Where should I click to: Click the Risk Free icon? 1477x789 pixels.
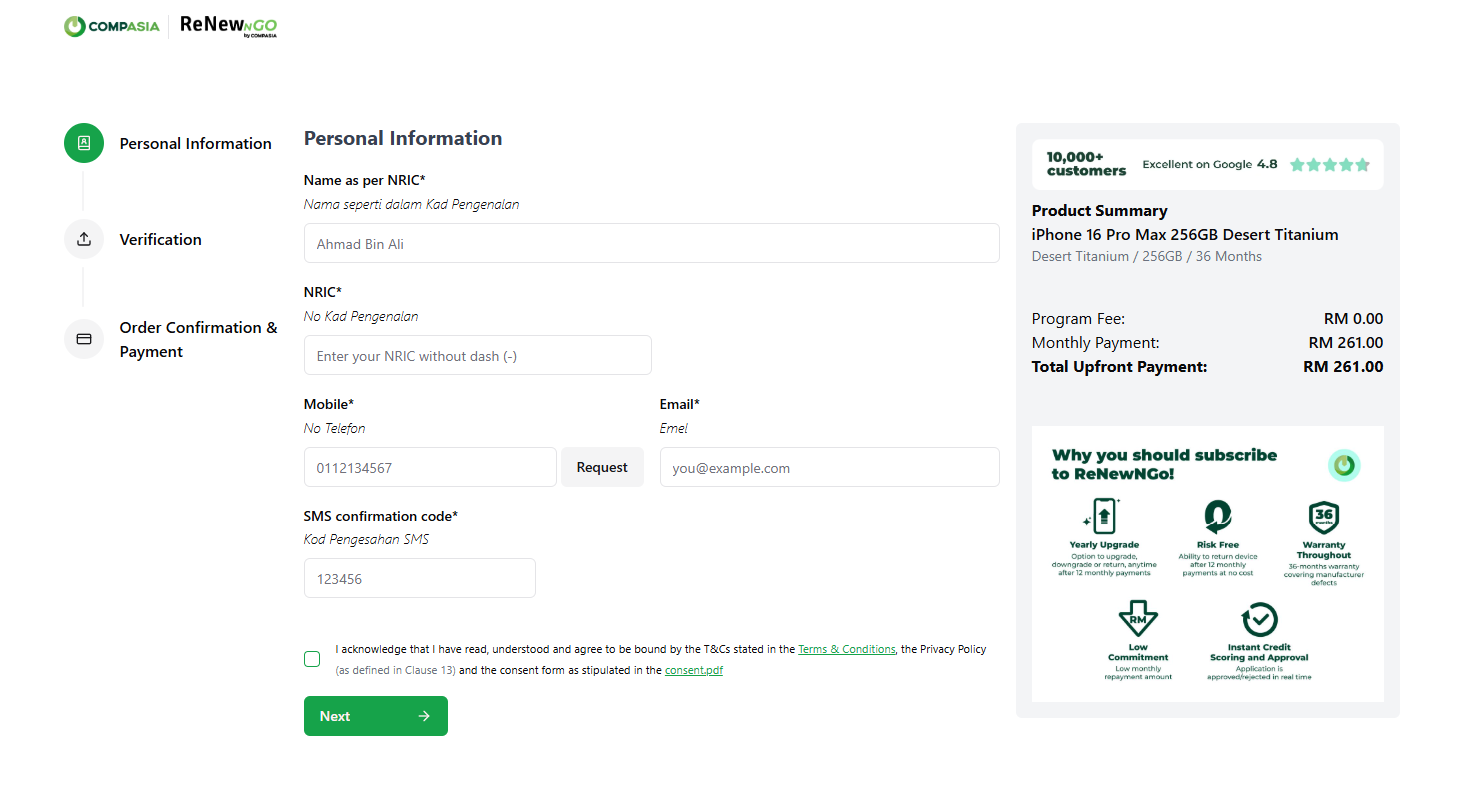coord(1216,516)
